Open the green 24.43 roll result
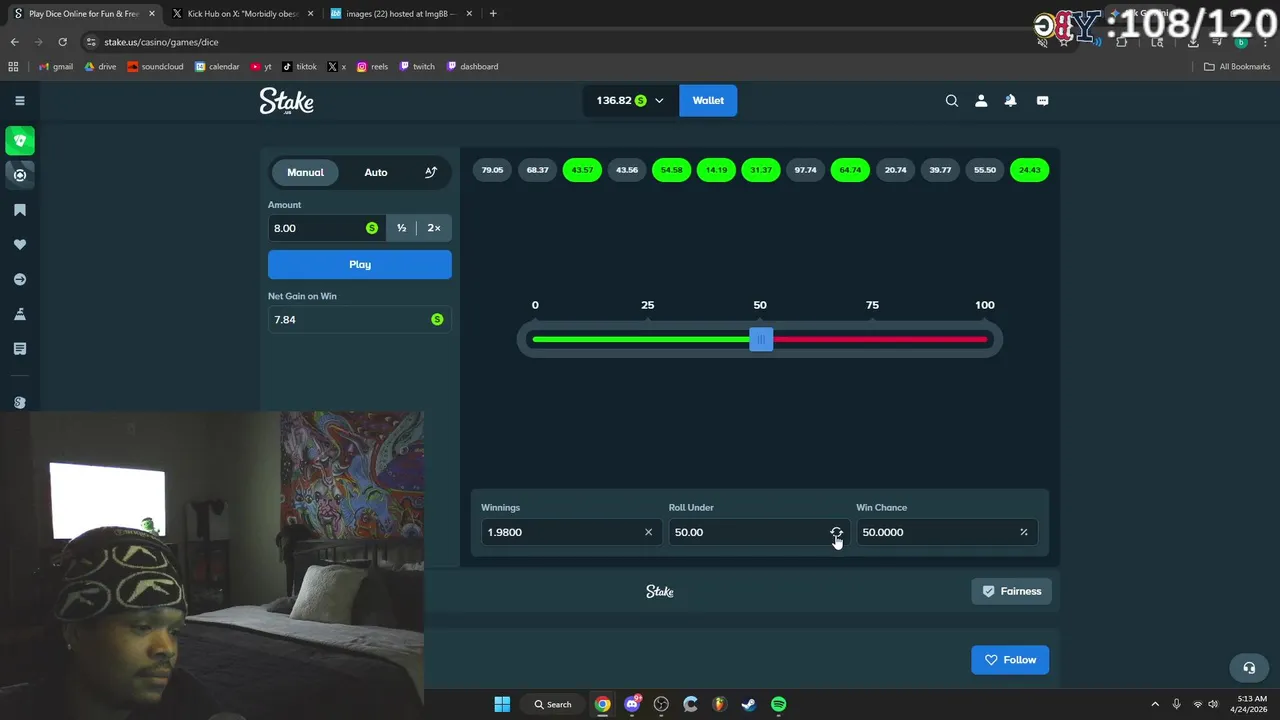Viewport: 1280px width, 720px height. click(1029, 170)
